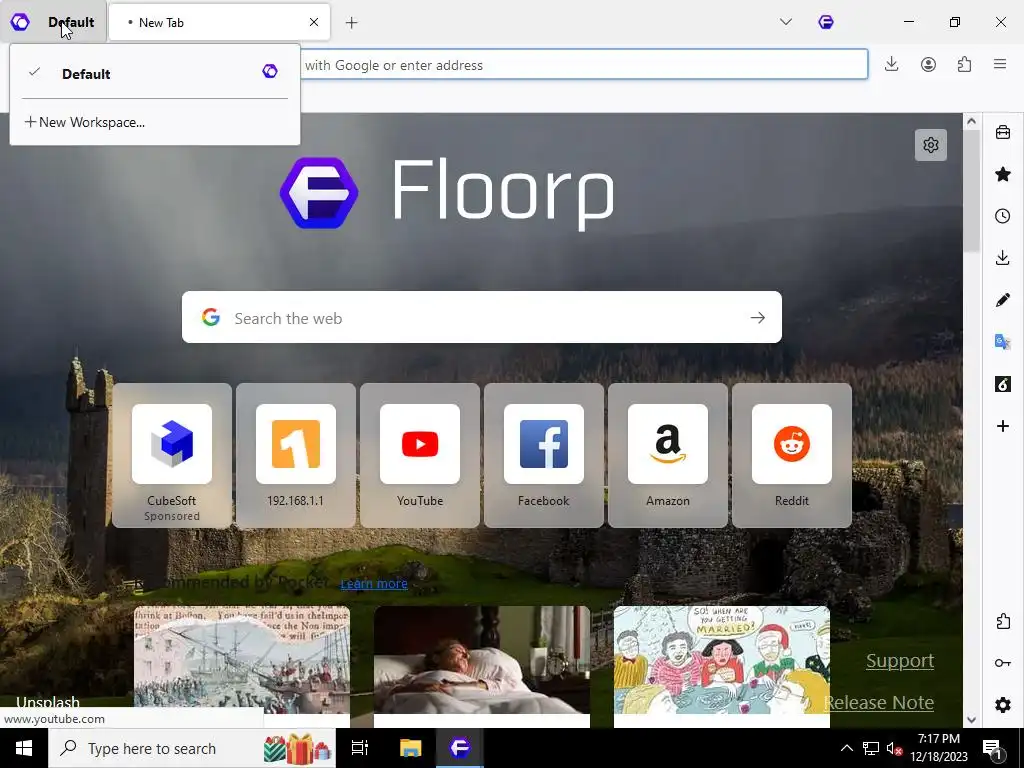1024x768 pixels.
Task: Select the checked Default workspace entry
Action: tap(155, 73)
